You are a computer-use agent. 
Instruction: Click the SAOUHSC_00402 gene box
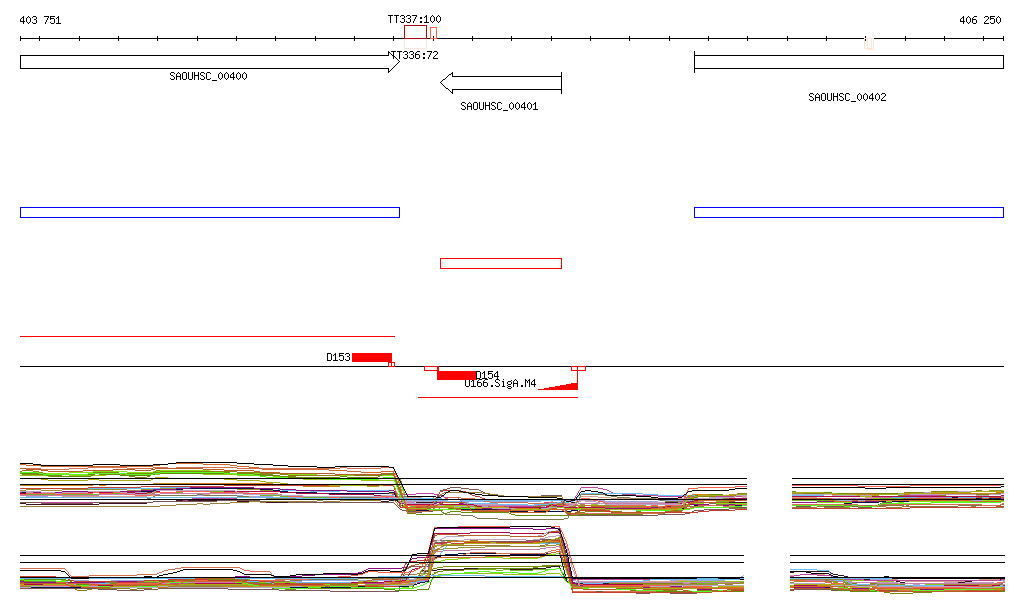click(848, 62)
